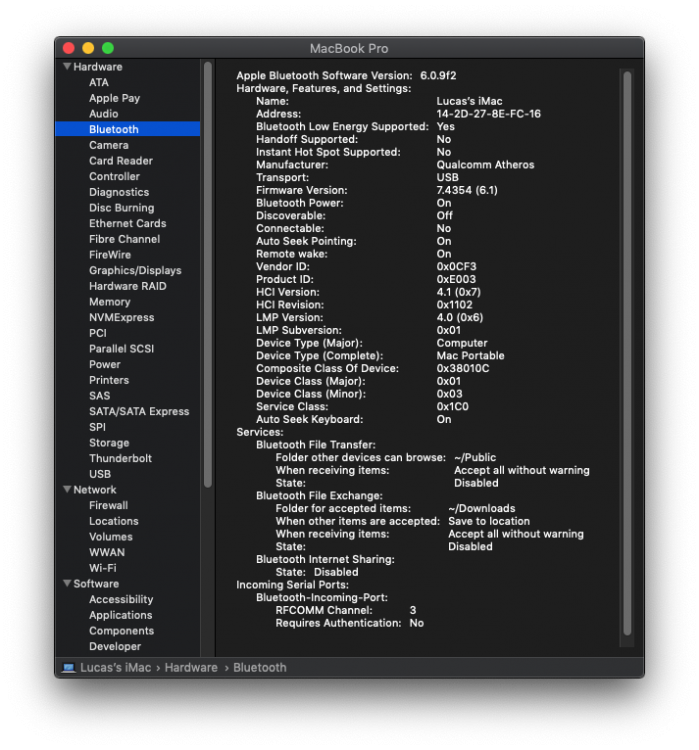Select Storage in the sidebar
The width and height of the screenshot is (699, 750).
(109, 443)
